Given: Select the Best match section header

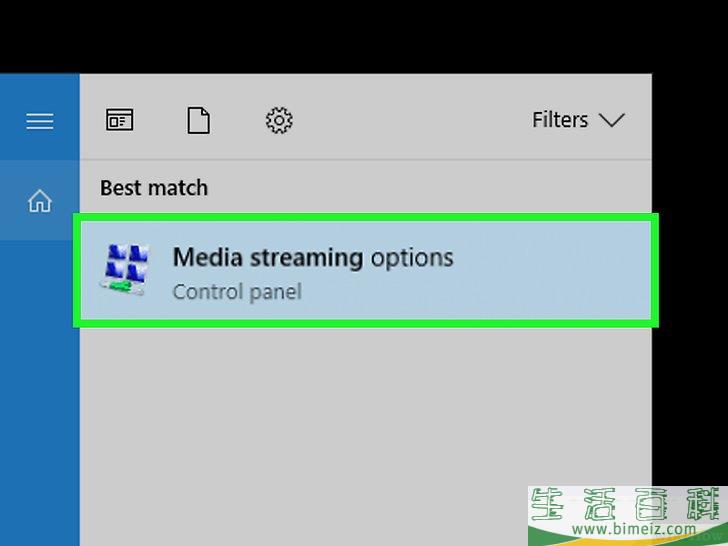Looking at the screenshot, I should click(x=154, y=188).
